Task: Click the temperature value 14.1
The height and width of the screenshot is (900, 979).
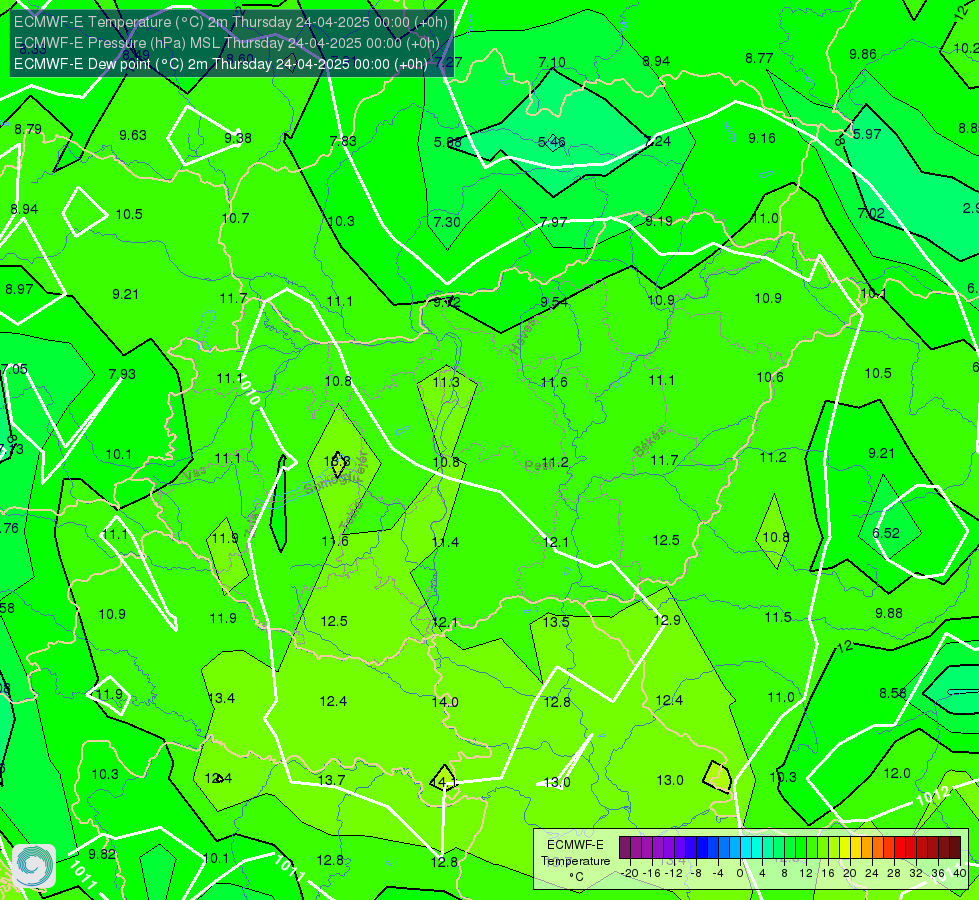Action: 444,781
